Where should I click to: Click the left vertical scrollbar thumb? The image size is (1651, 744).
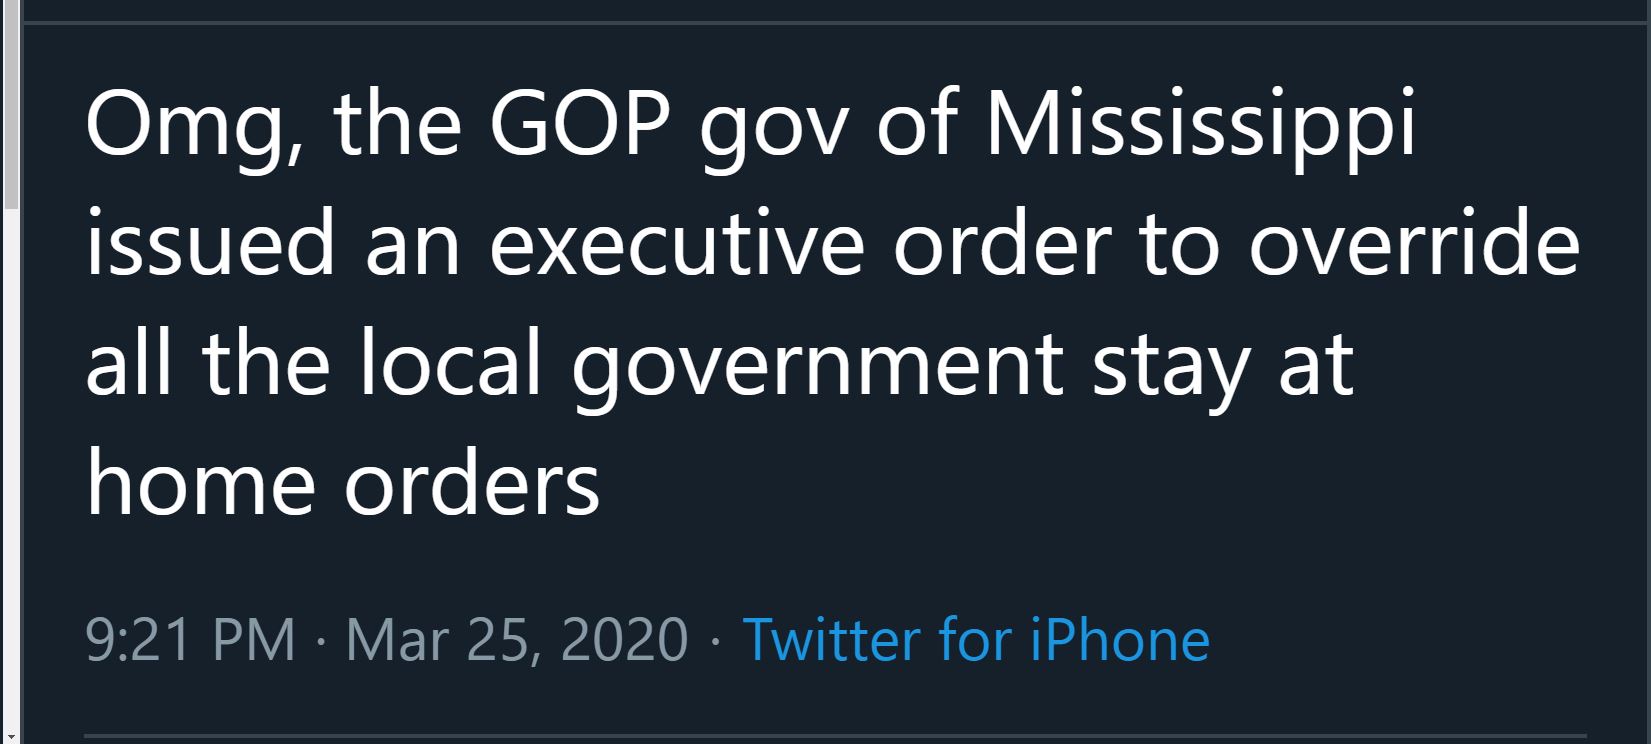coord(9,104)
